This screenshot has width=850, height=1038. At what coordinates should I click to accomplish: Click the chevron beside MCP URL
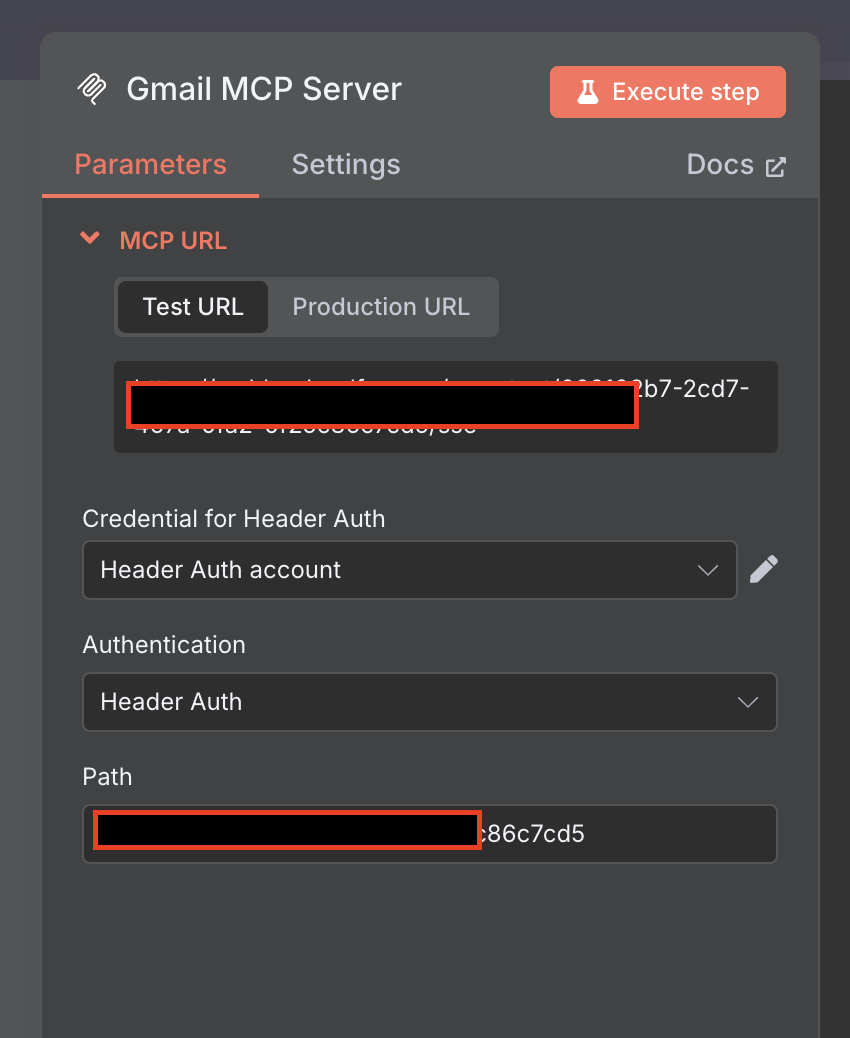(x=89, y=239)
